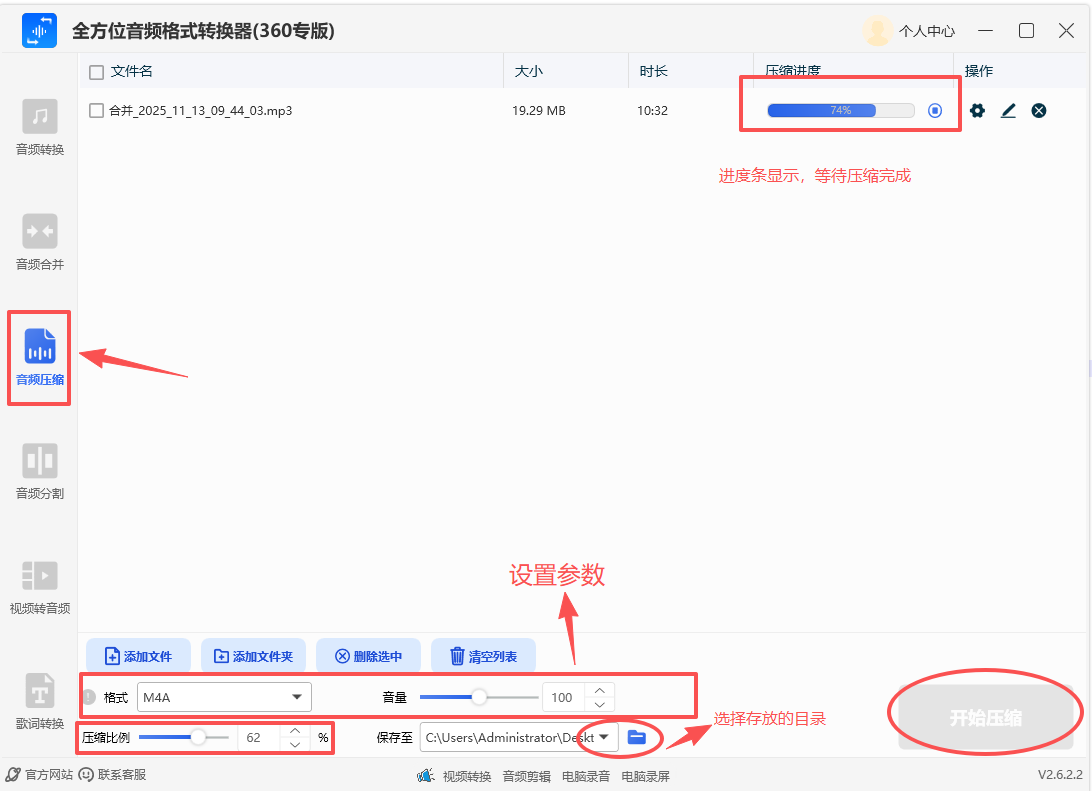Open the blue folder browse icon

pos(637,738)
